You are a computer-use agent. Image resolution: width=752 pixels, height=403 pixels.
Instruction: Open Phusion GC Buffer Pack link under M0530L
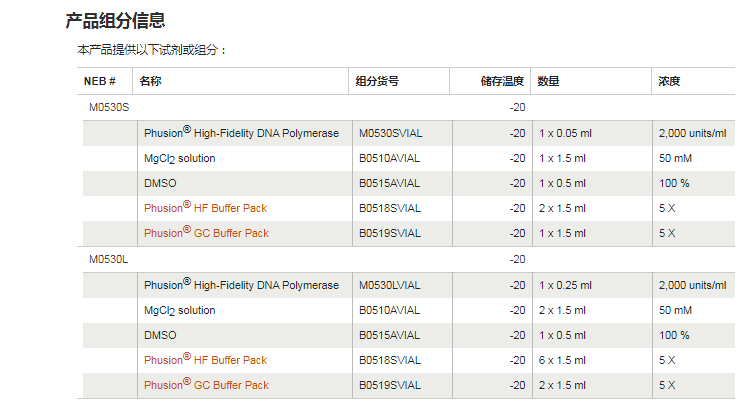(206, 385)
